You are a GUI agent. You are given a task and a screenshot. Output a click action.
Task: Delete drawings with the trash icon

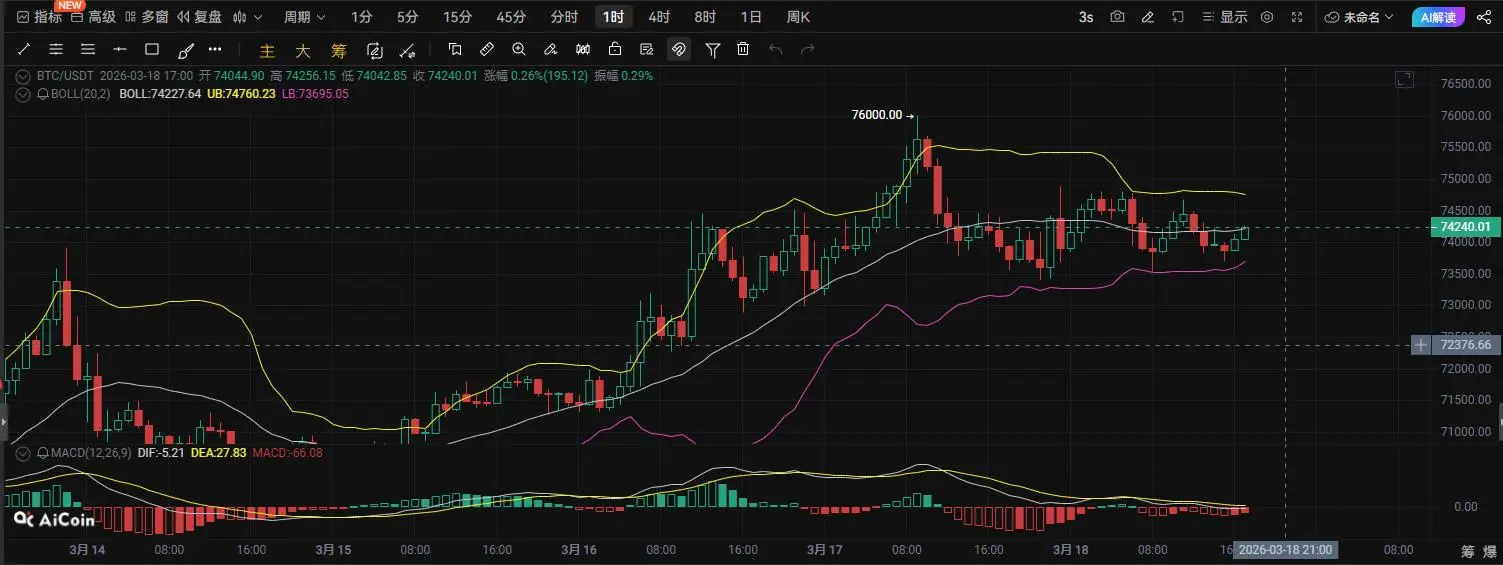click(x=743, y=49)
